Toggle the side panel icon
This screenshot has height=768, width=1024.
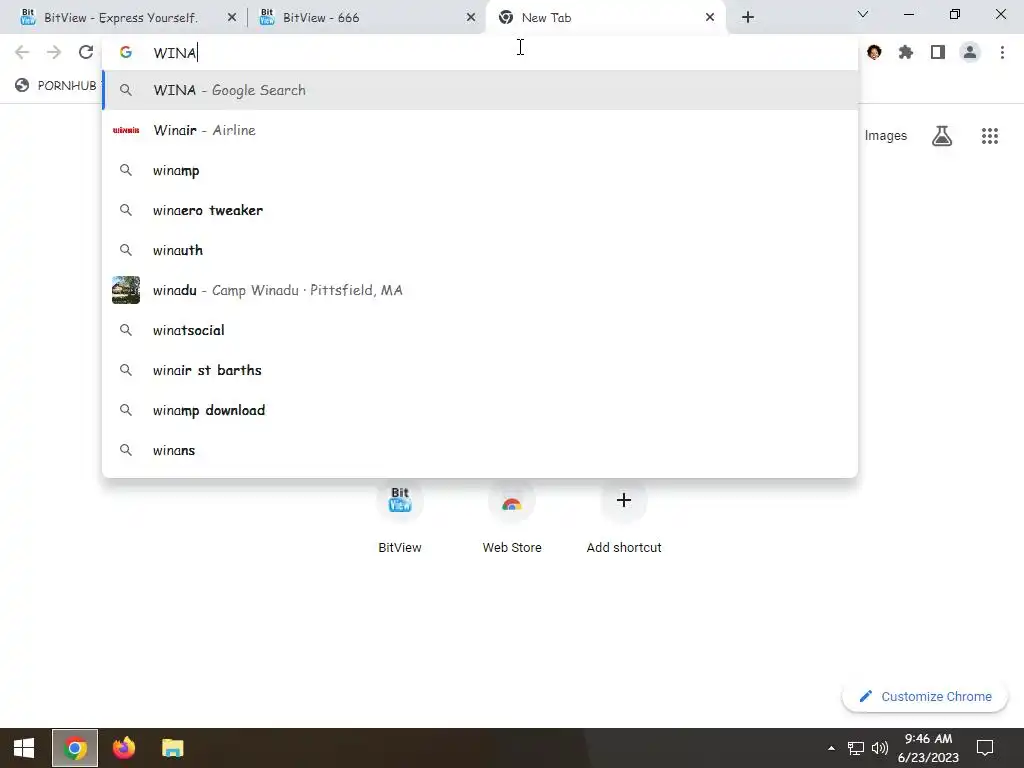pos(938,52)
